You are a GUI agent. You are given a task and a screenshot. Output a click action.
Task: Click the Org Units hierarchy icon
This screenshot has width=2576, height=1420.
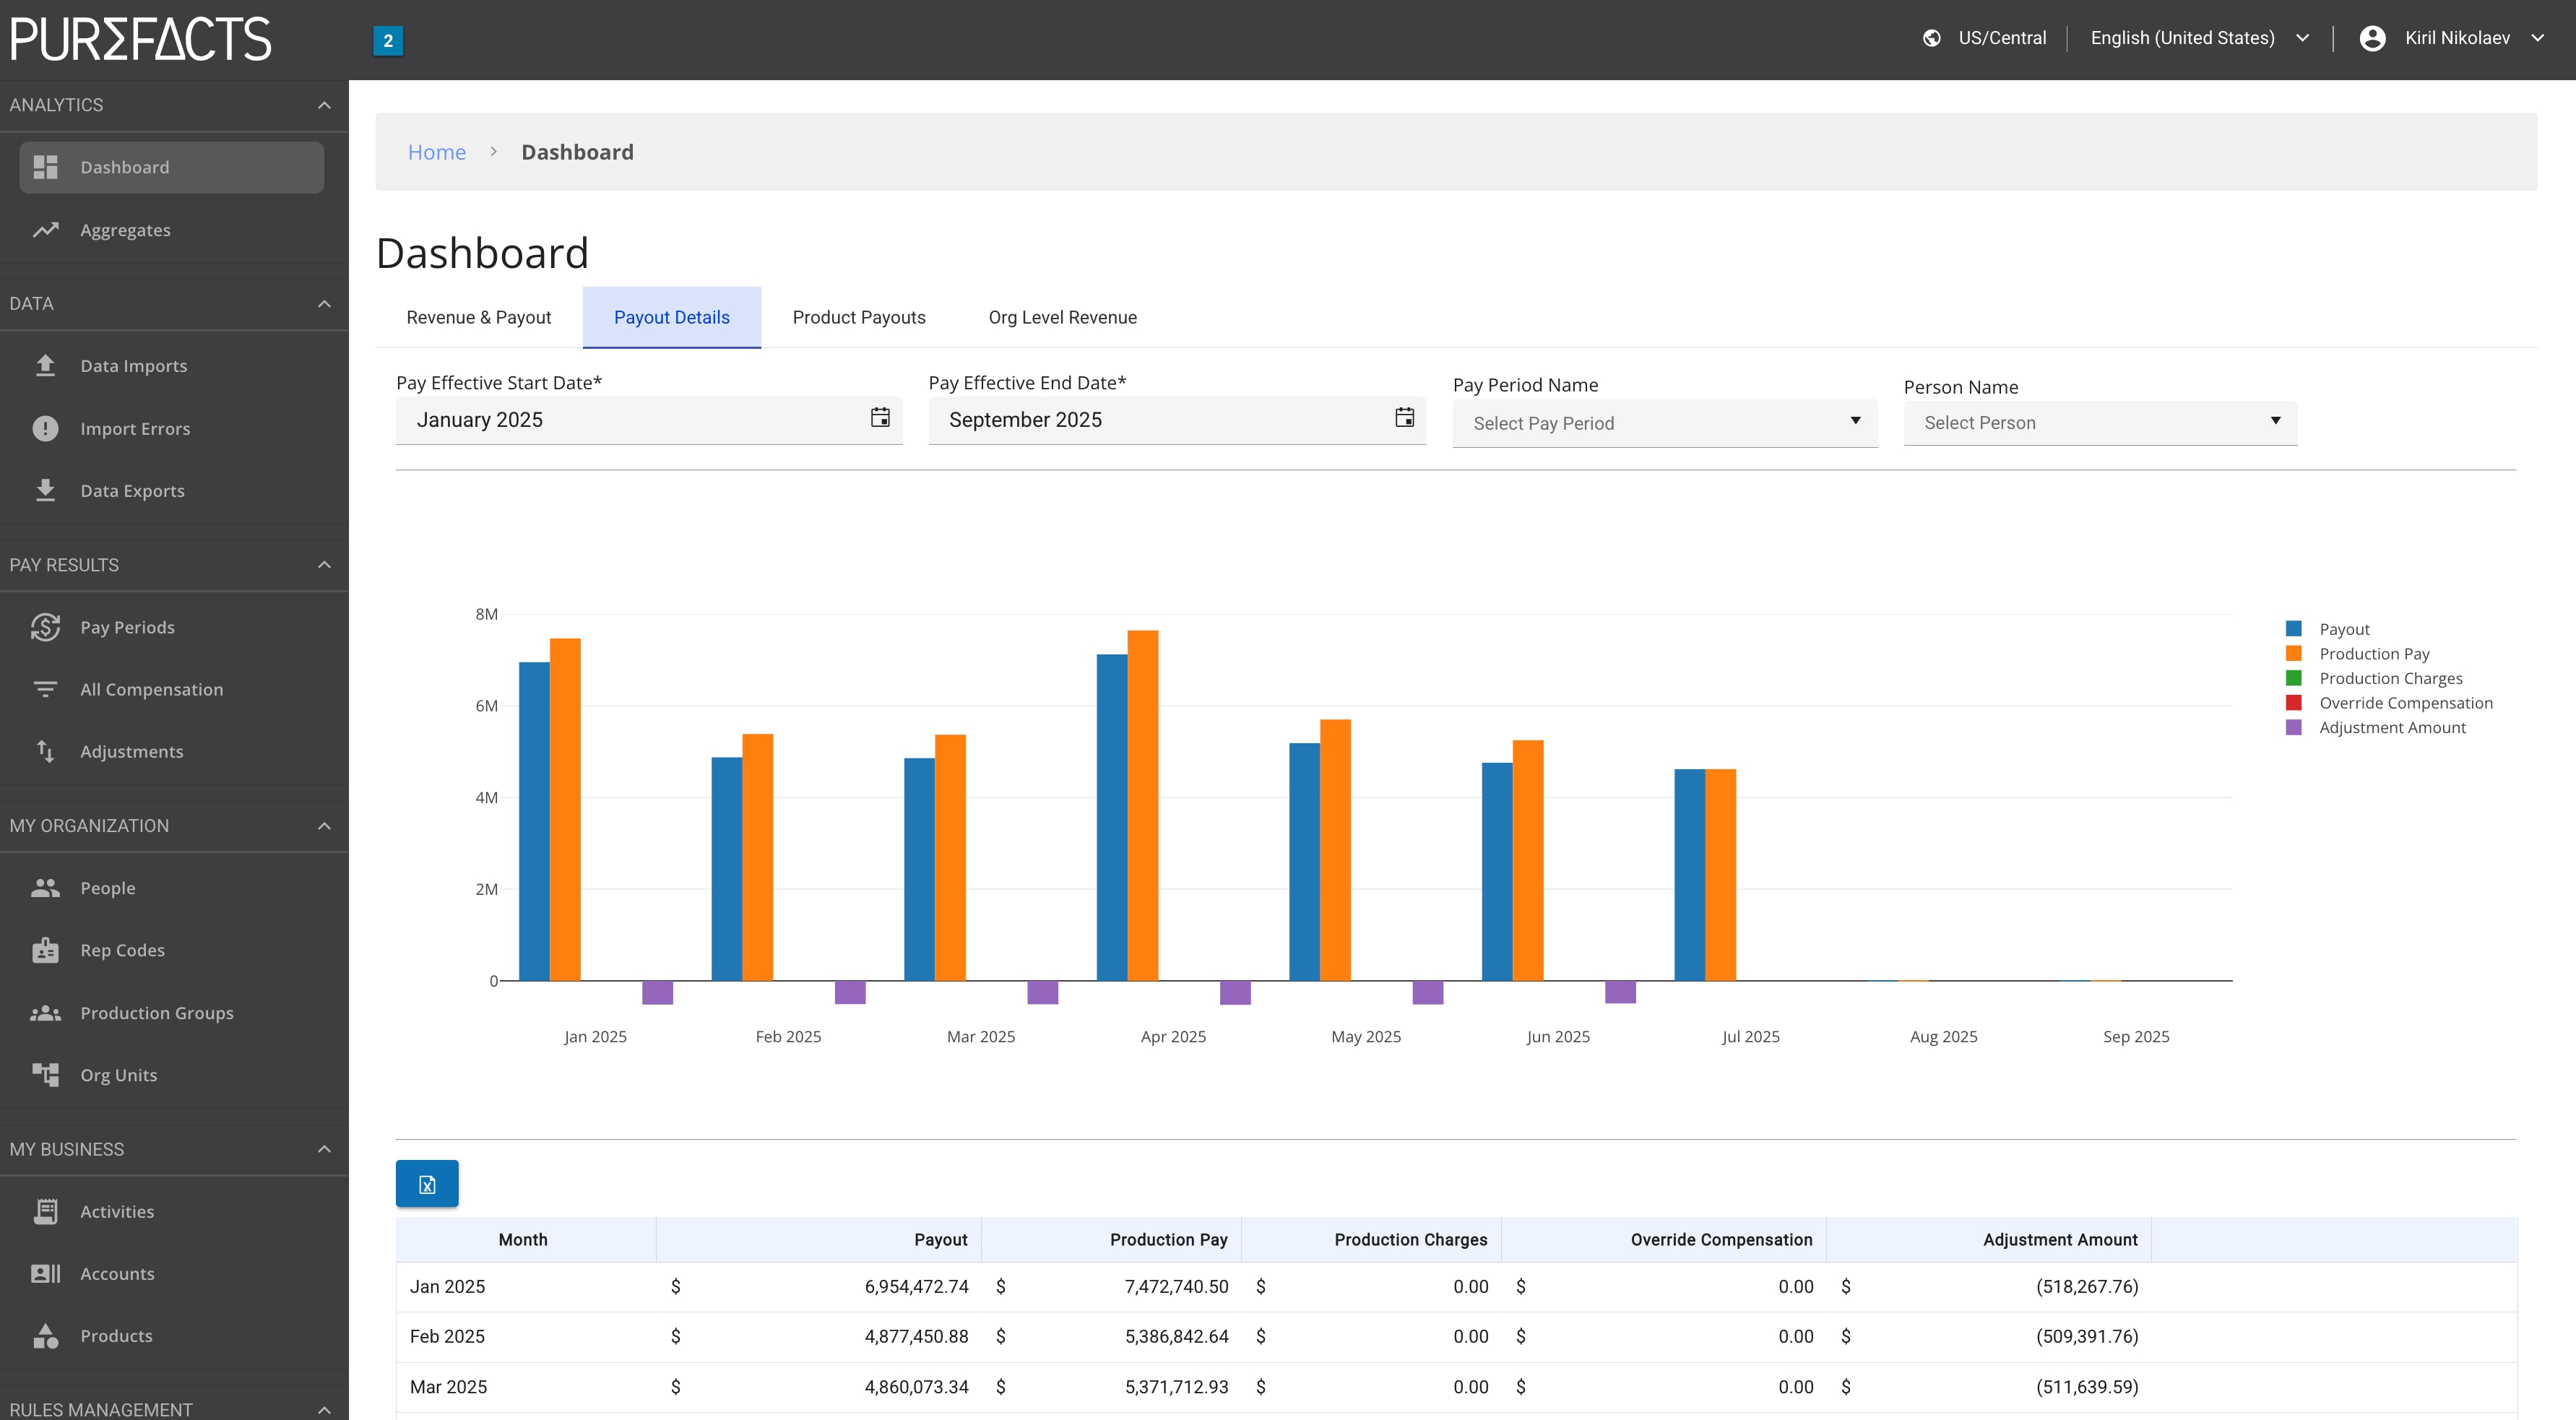coord(45,1075)
